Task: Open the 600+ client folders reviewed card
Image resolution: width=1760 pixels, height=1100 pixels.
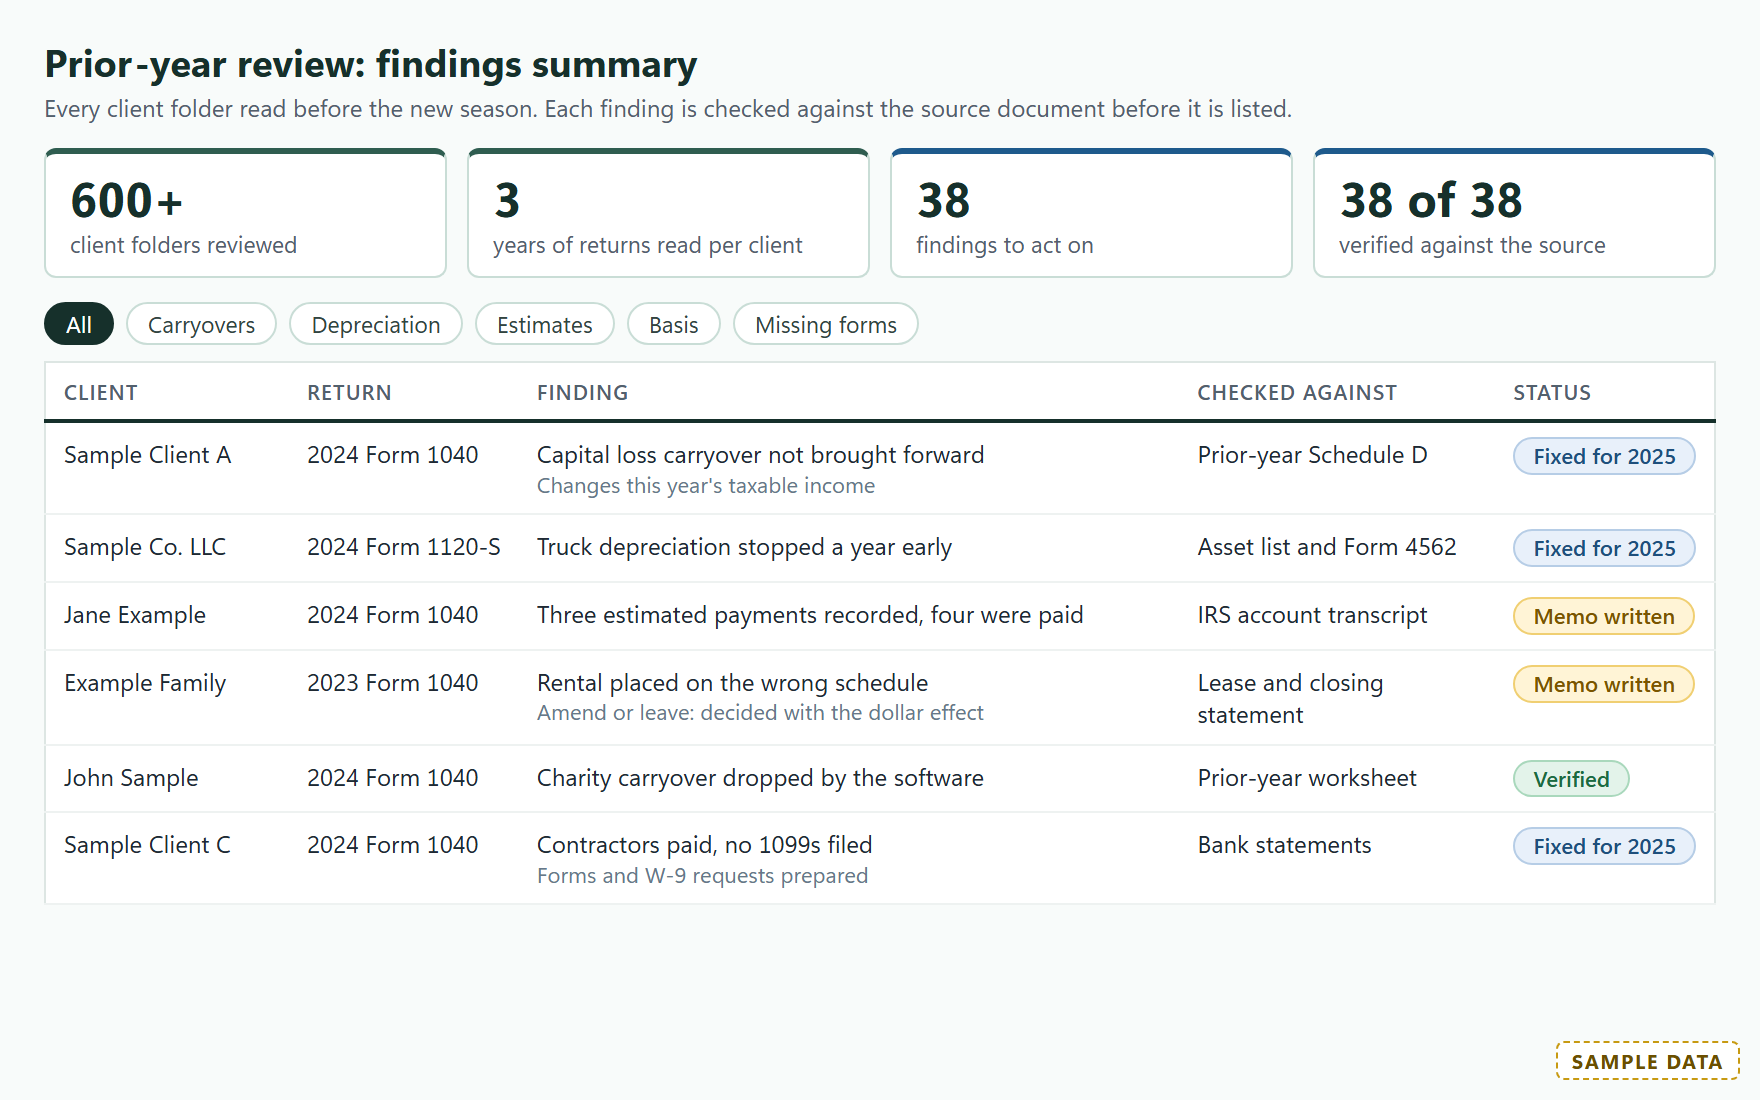Action: [x=245, y=213]
